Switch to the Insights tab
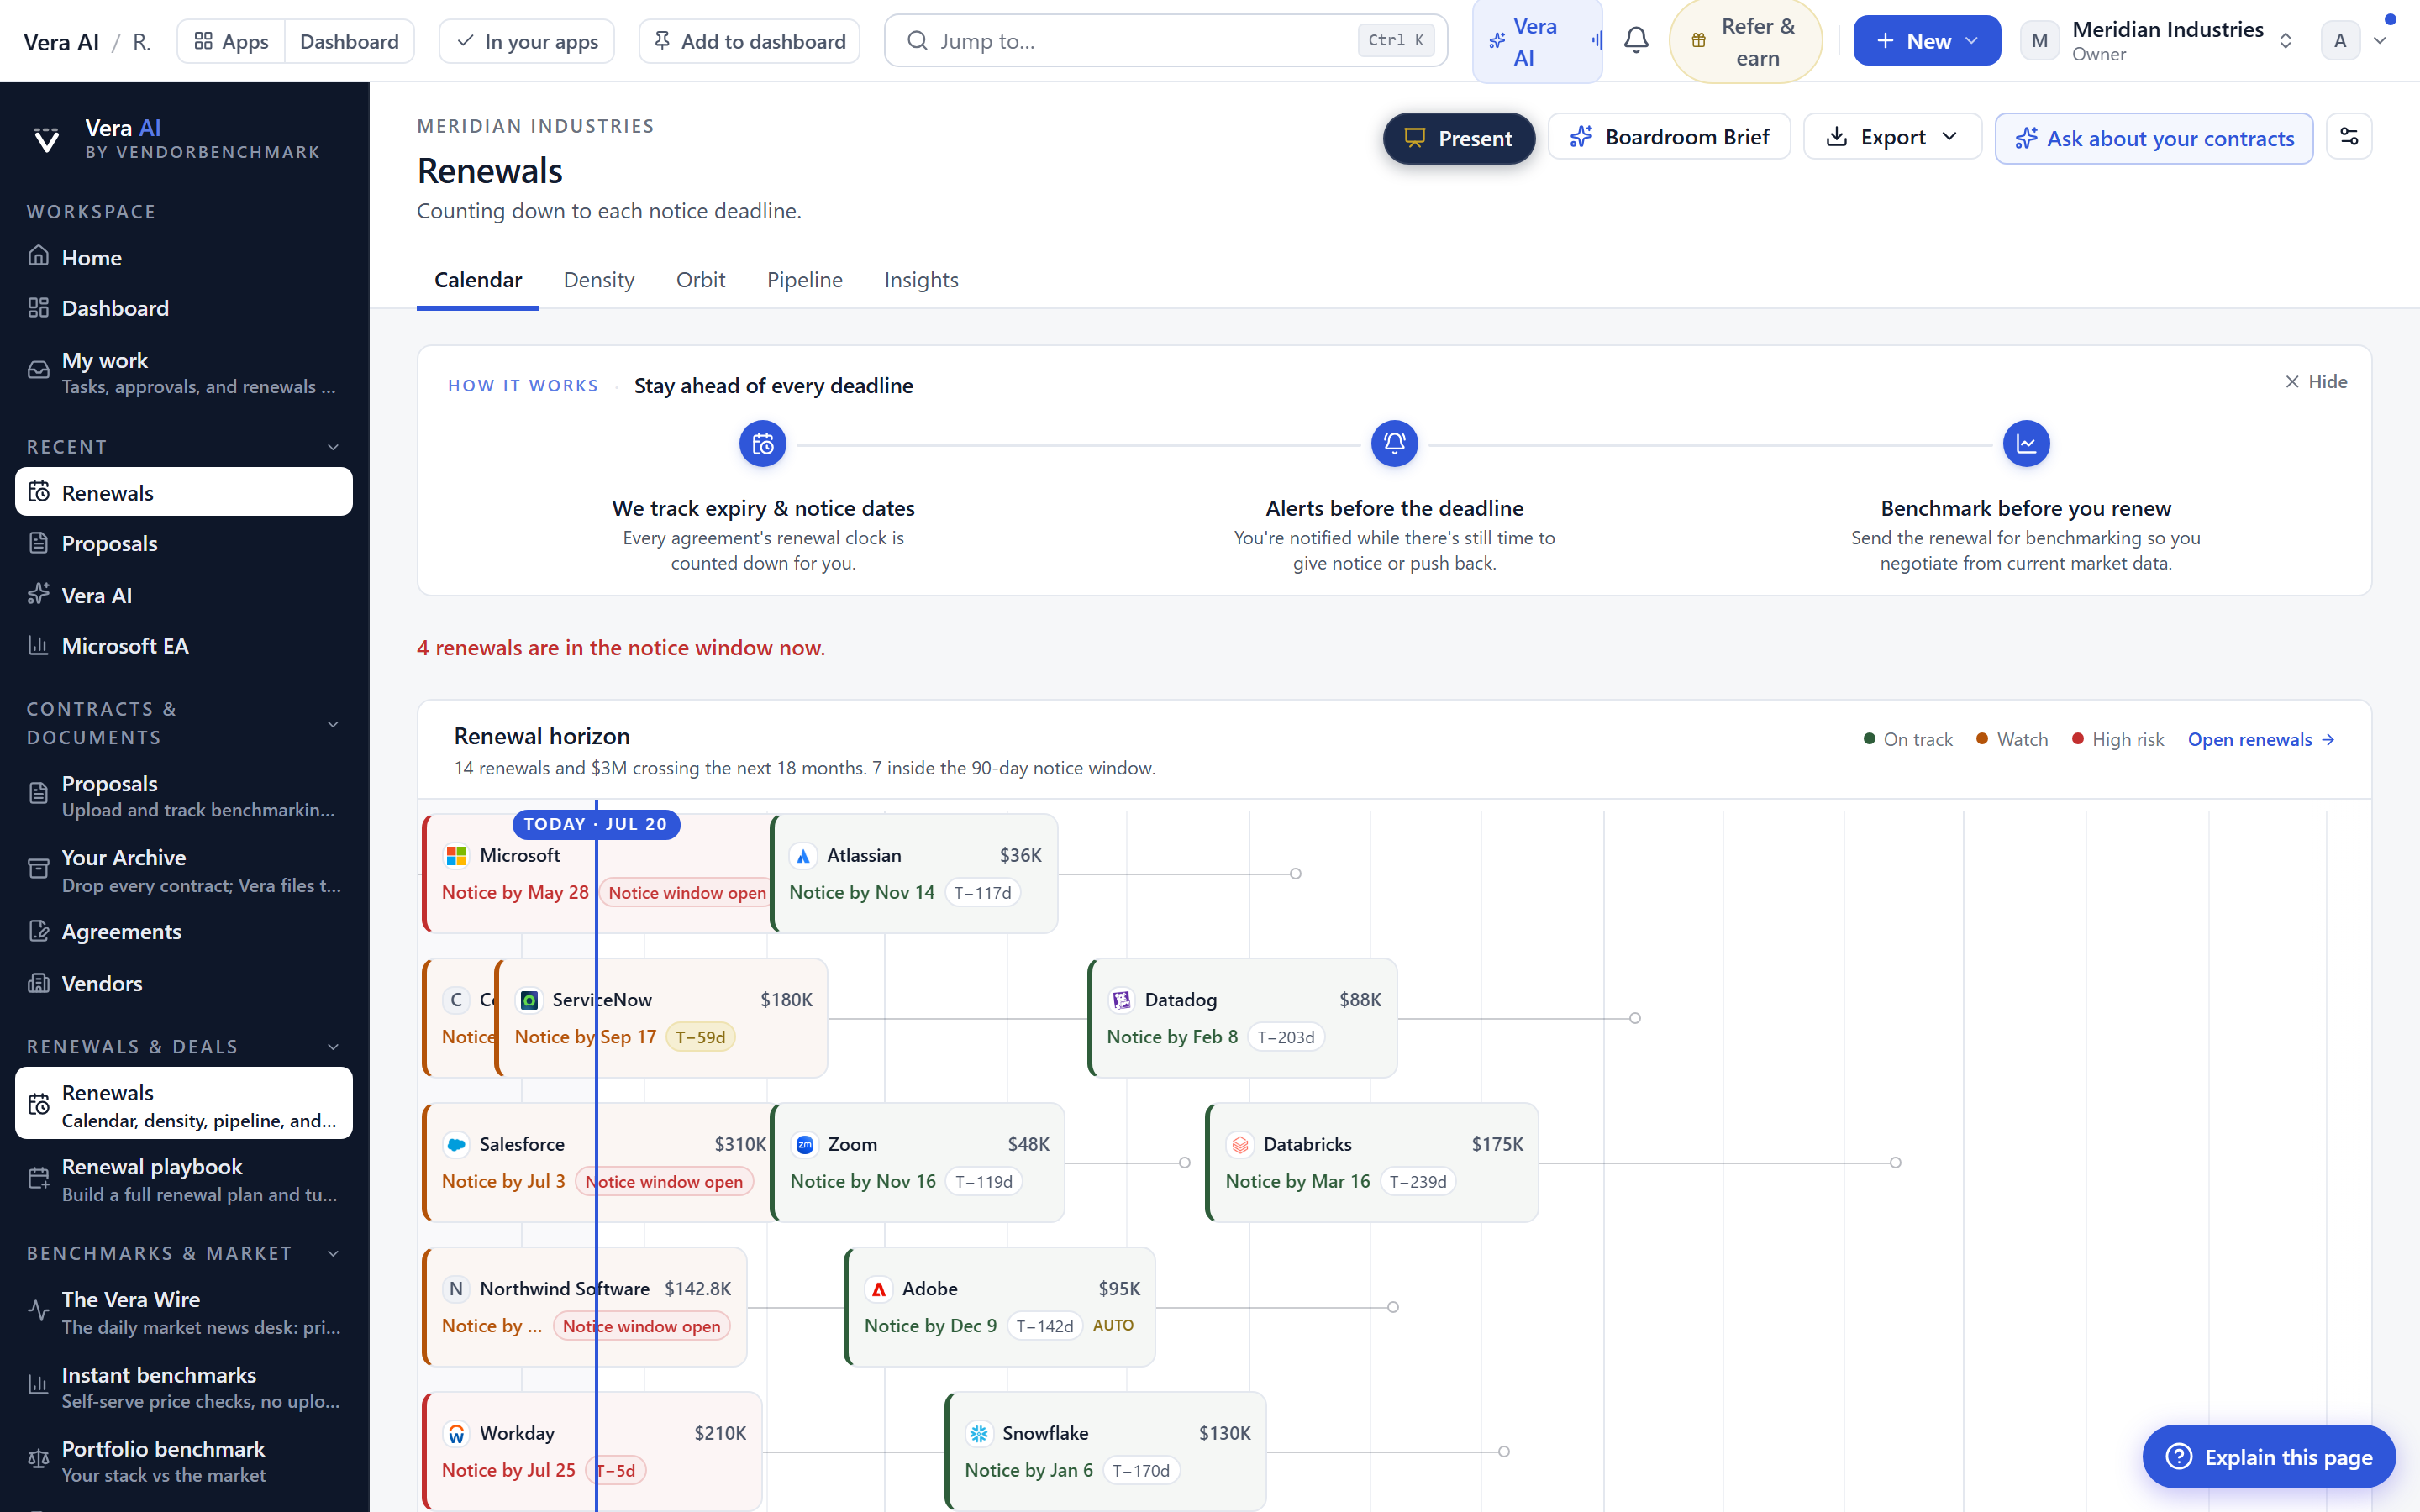This screenshot has height=1512, width=2420. coord(921,280)
